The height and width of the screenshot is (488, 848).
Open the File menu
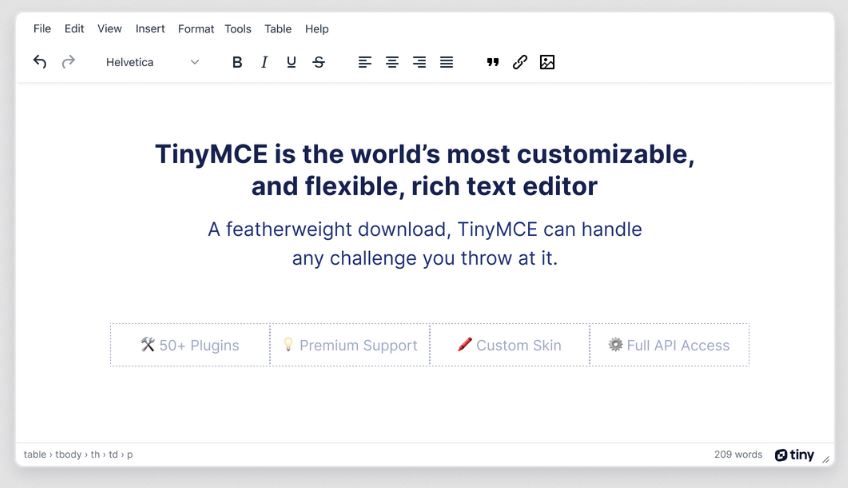pos(42,29)
